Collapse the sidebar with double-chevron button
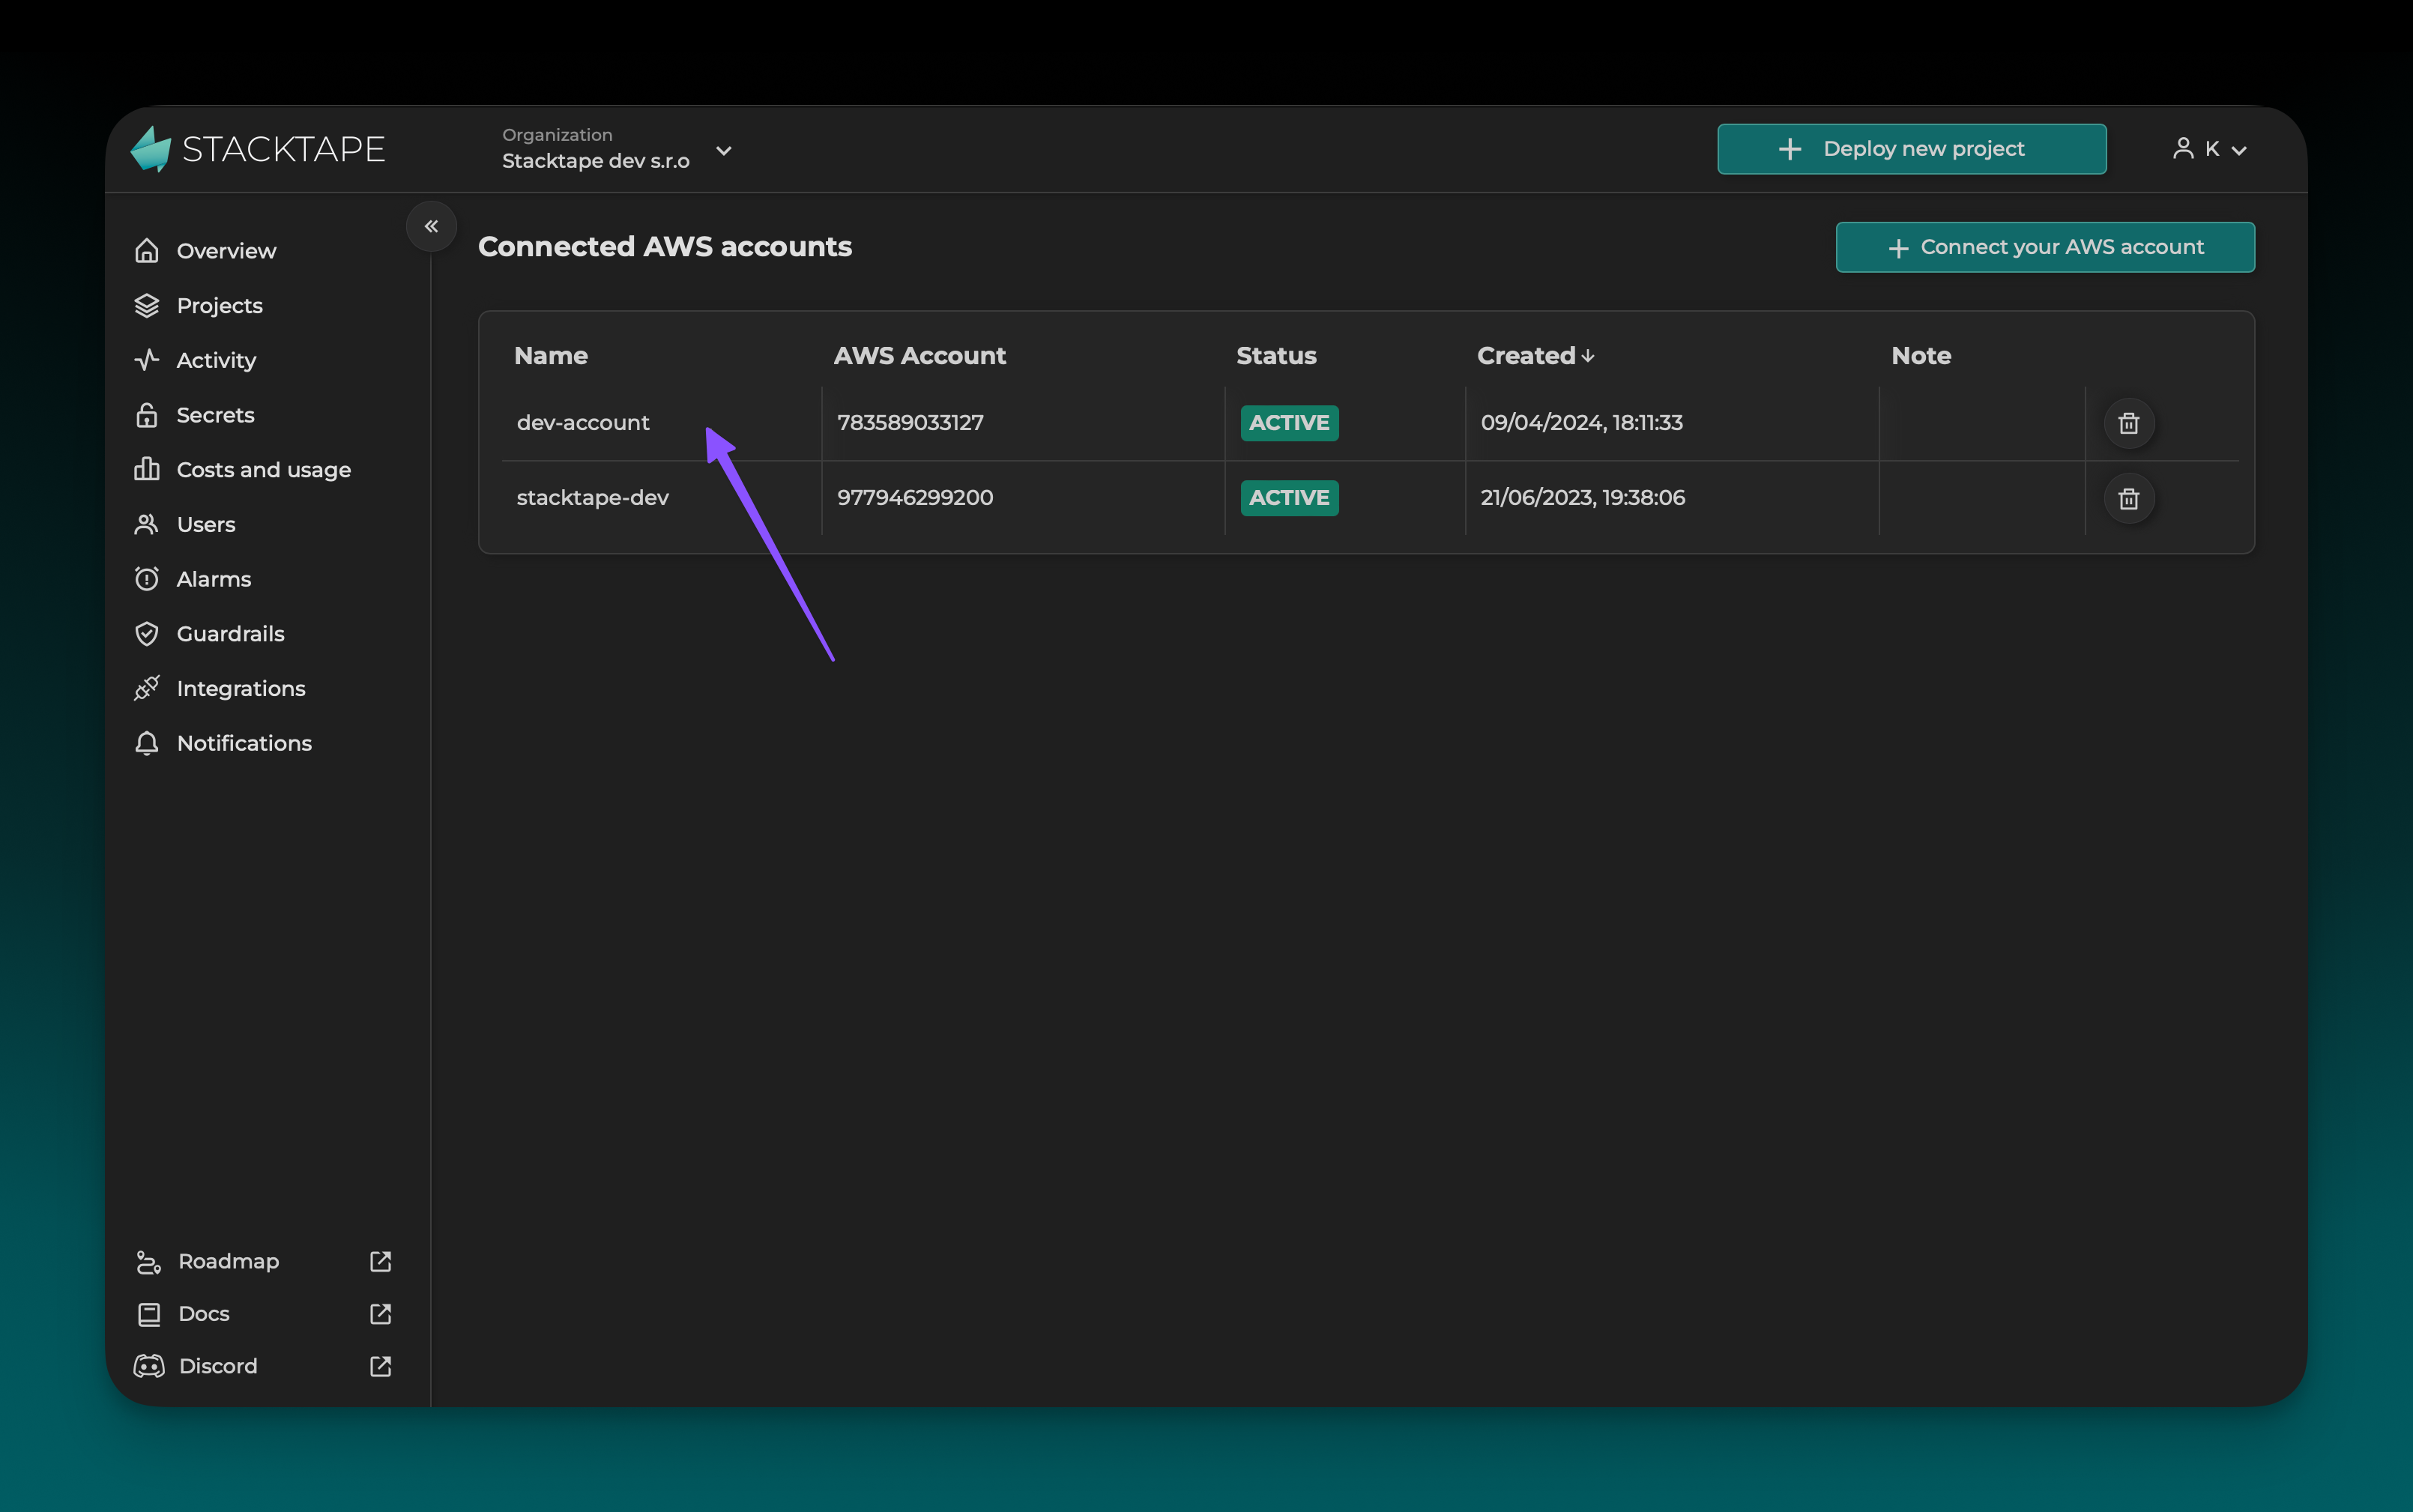The image size is (2413, 1512). 431,226
